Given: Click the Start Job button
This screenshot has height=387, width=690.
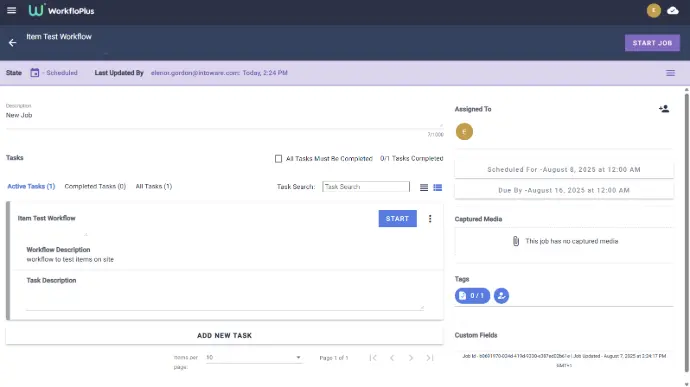Looking at the screenshot, I should 652,43.
